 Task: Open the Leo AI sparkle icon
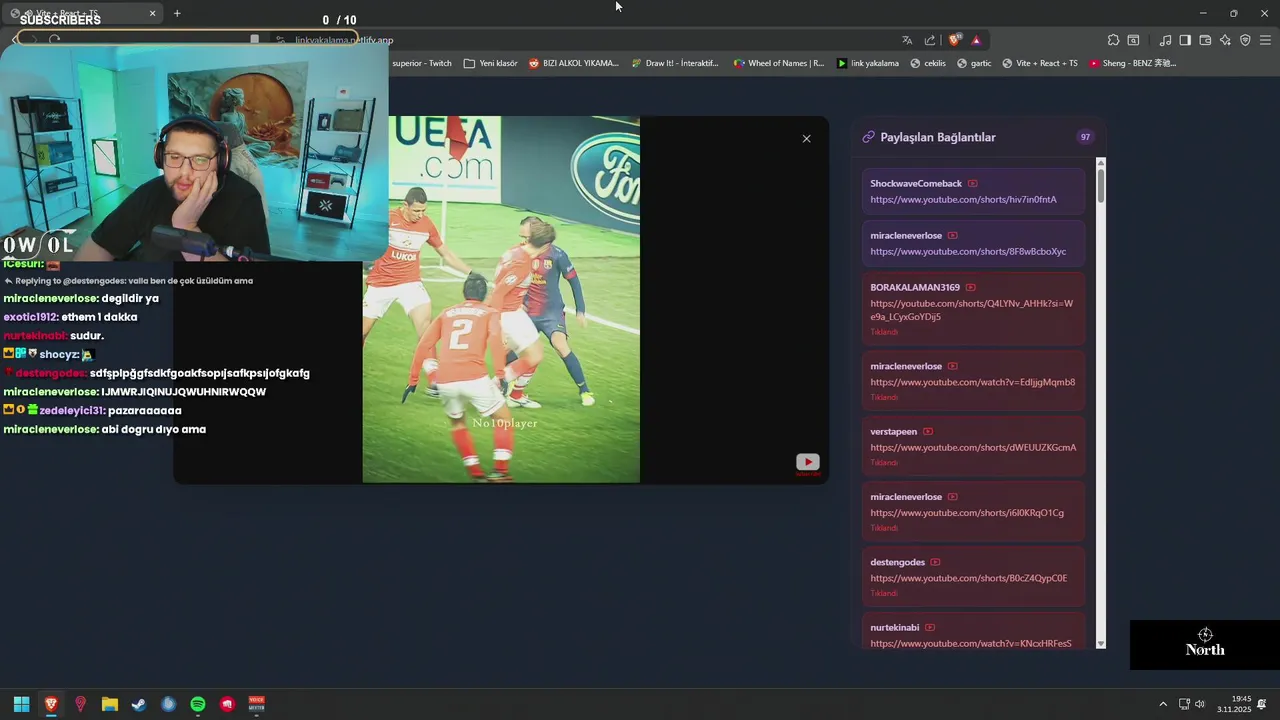point(1225,40)
